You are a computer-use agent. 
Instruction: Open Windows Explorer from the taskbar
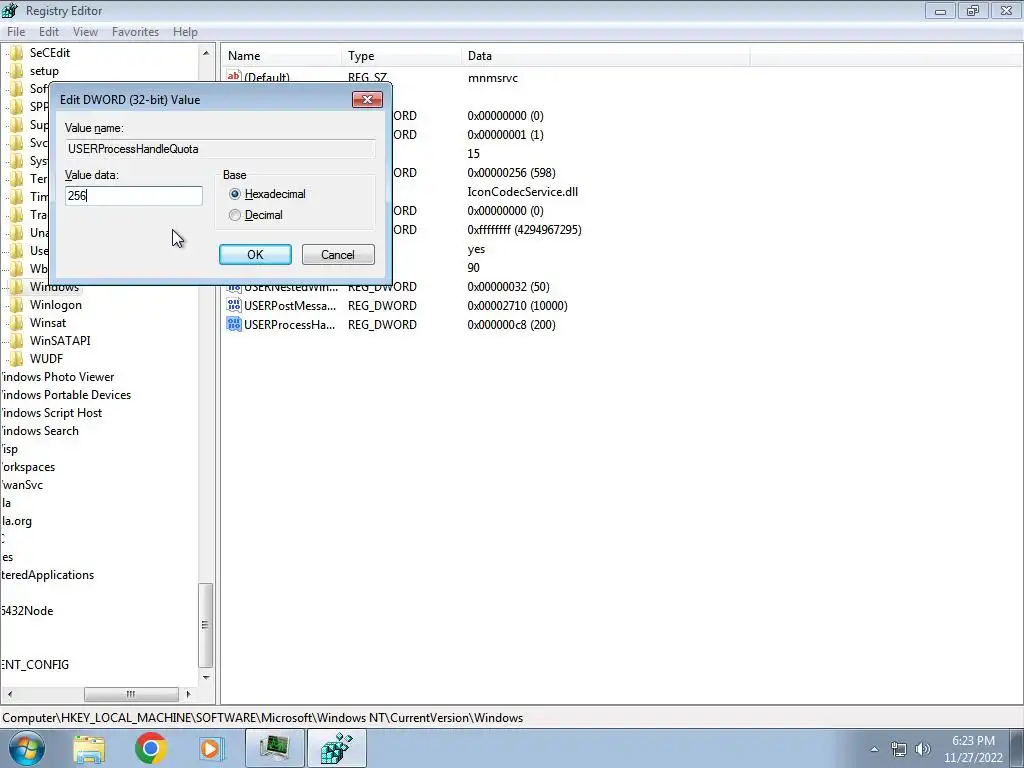click(89, 748)
